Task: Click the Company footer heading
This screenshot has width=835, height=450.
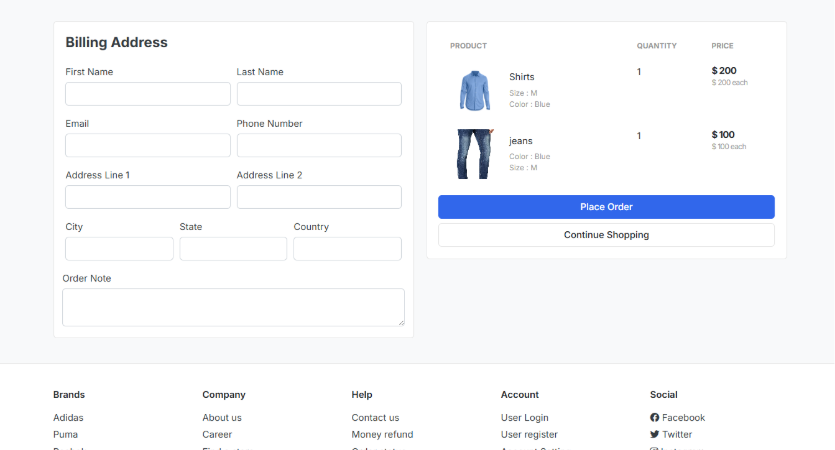Action: coord(224,395)
